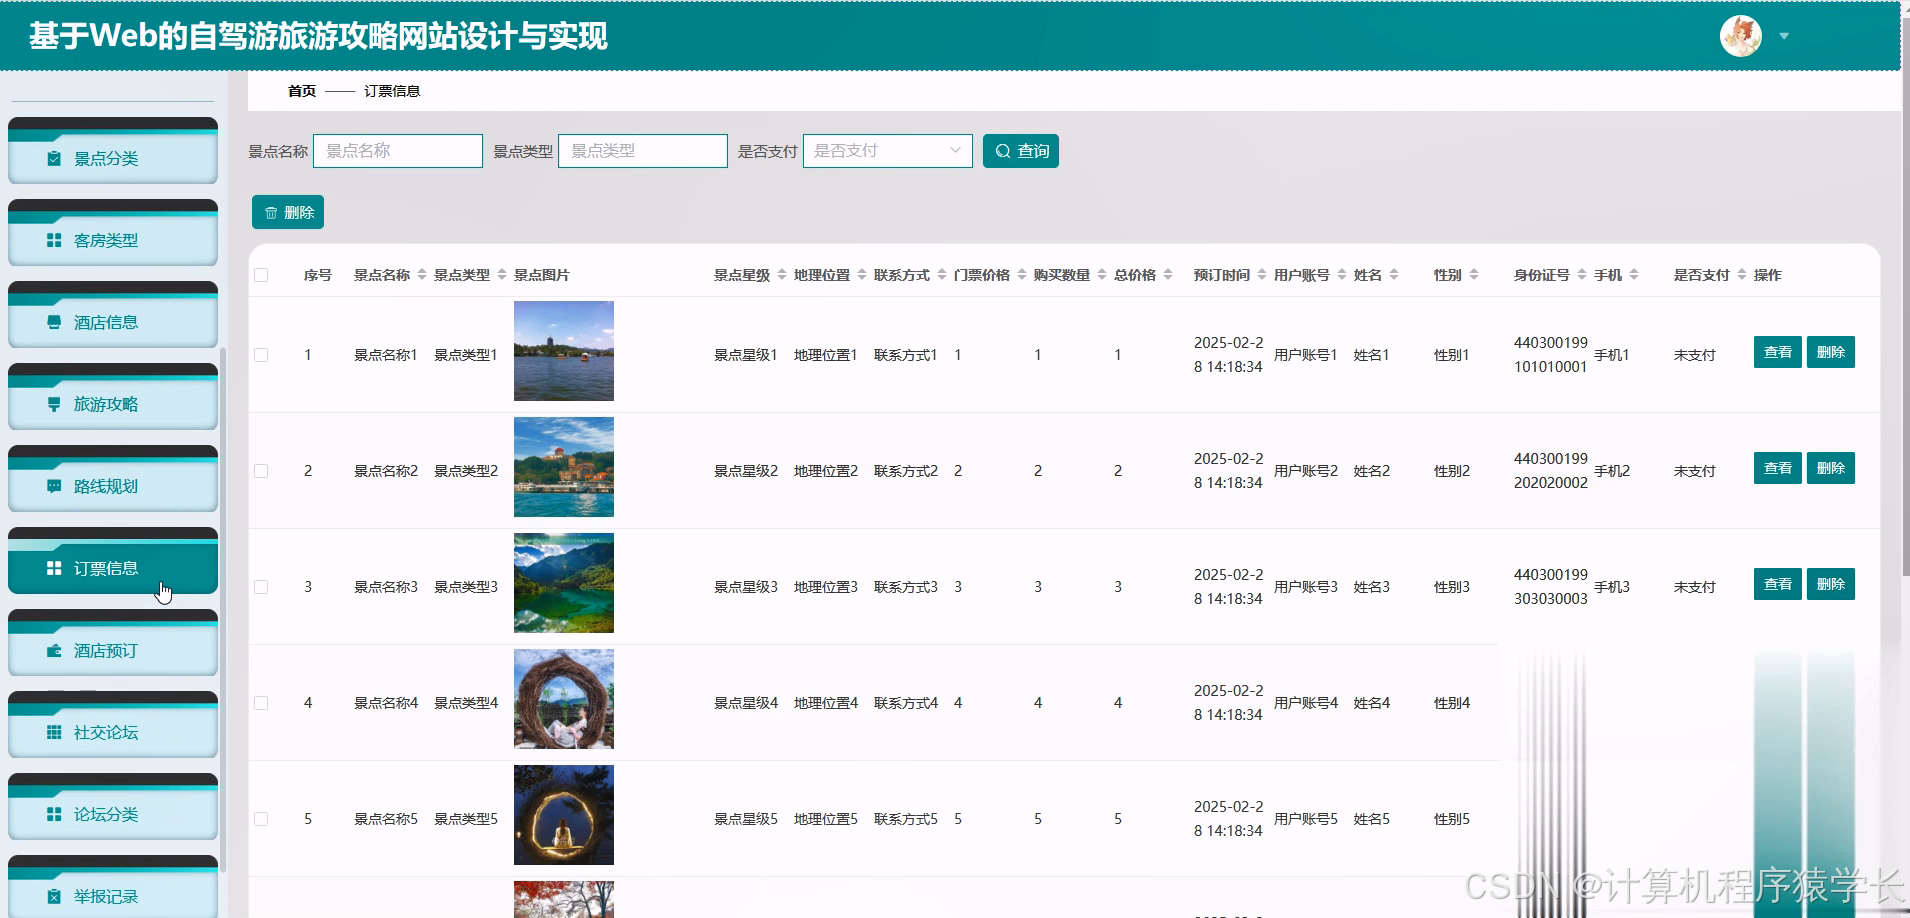The height and width of the screenshot is (918, 1910).
Task: Click the magnifier icon in the 查询 button
Action: coord(1004,151)
